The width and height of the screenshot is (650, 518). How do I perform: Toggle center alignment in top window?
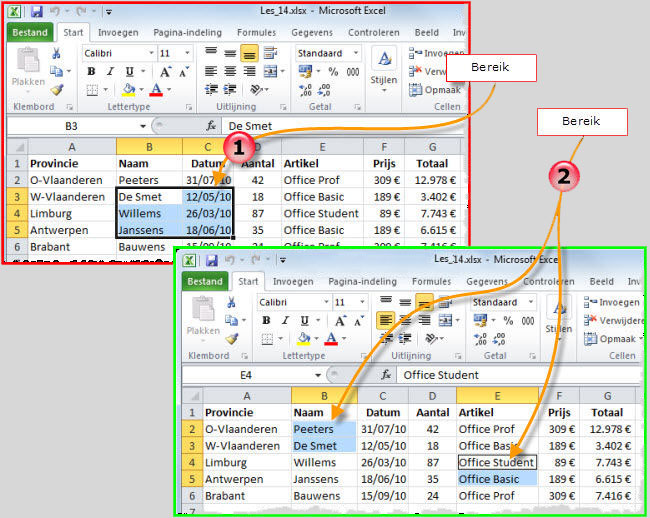point(230,72)
